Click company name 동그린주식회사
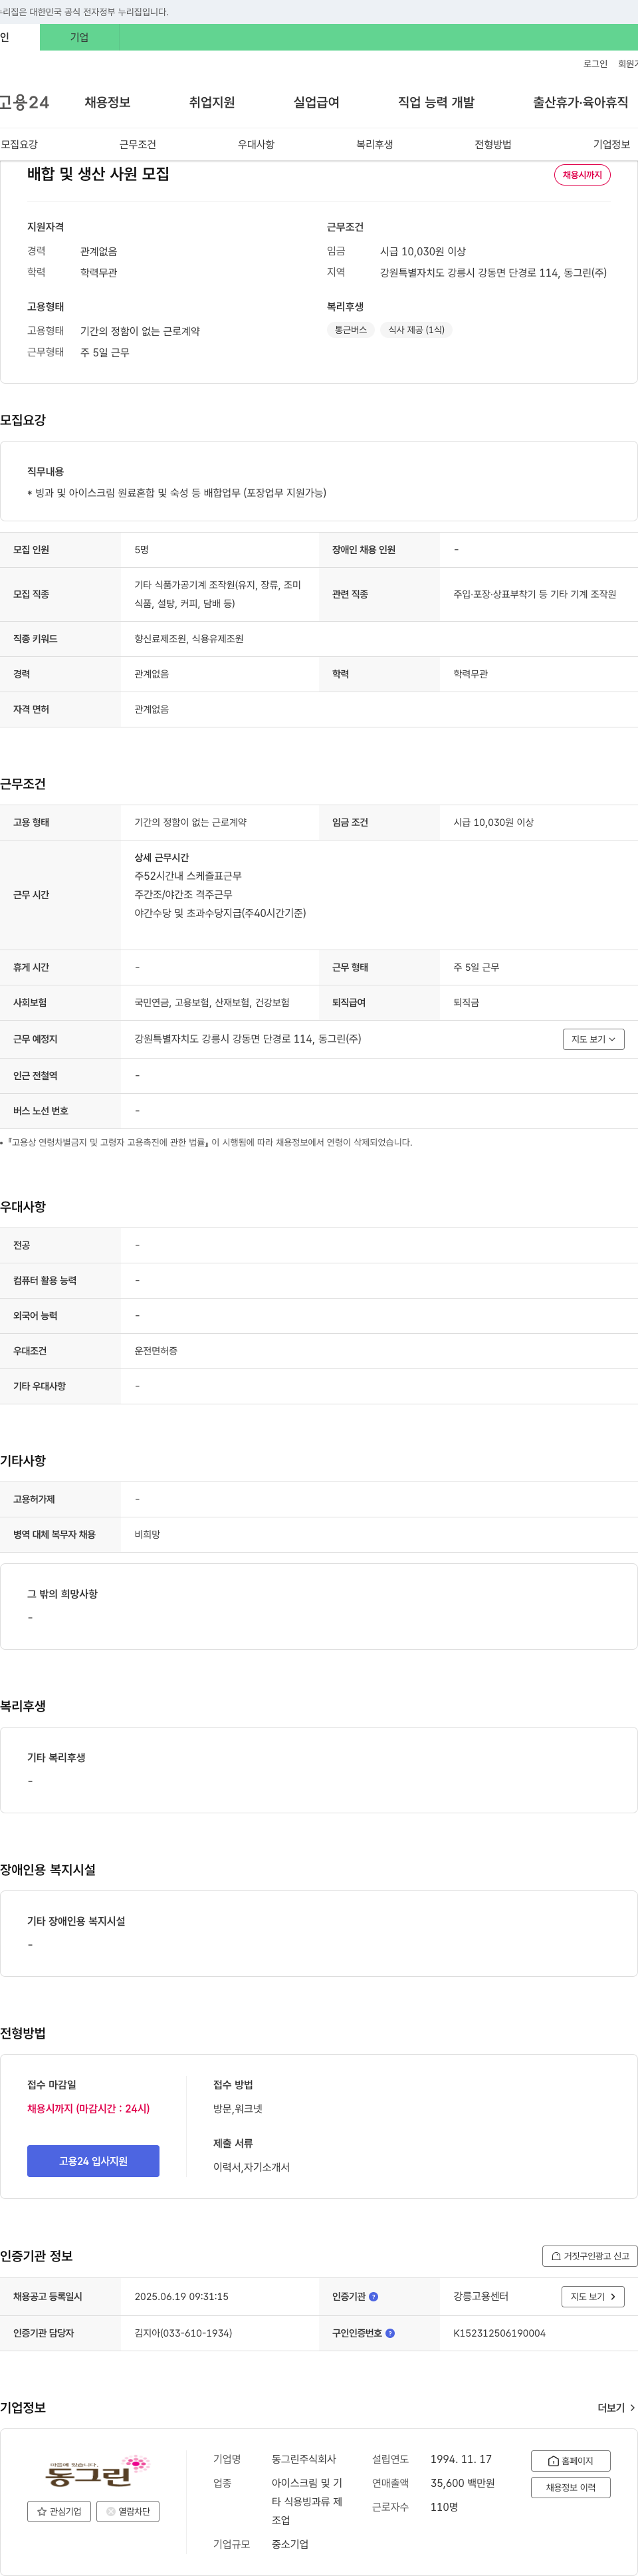This screenshot has width=638, height=2576. (304, 2459)
